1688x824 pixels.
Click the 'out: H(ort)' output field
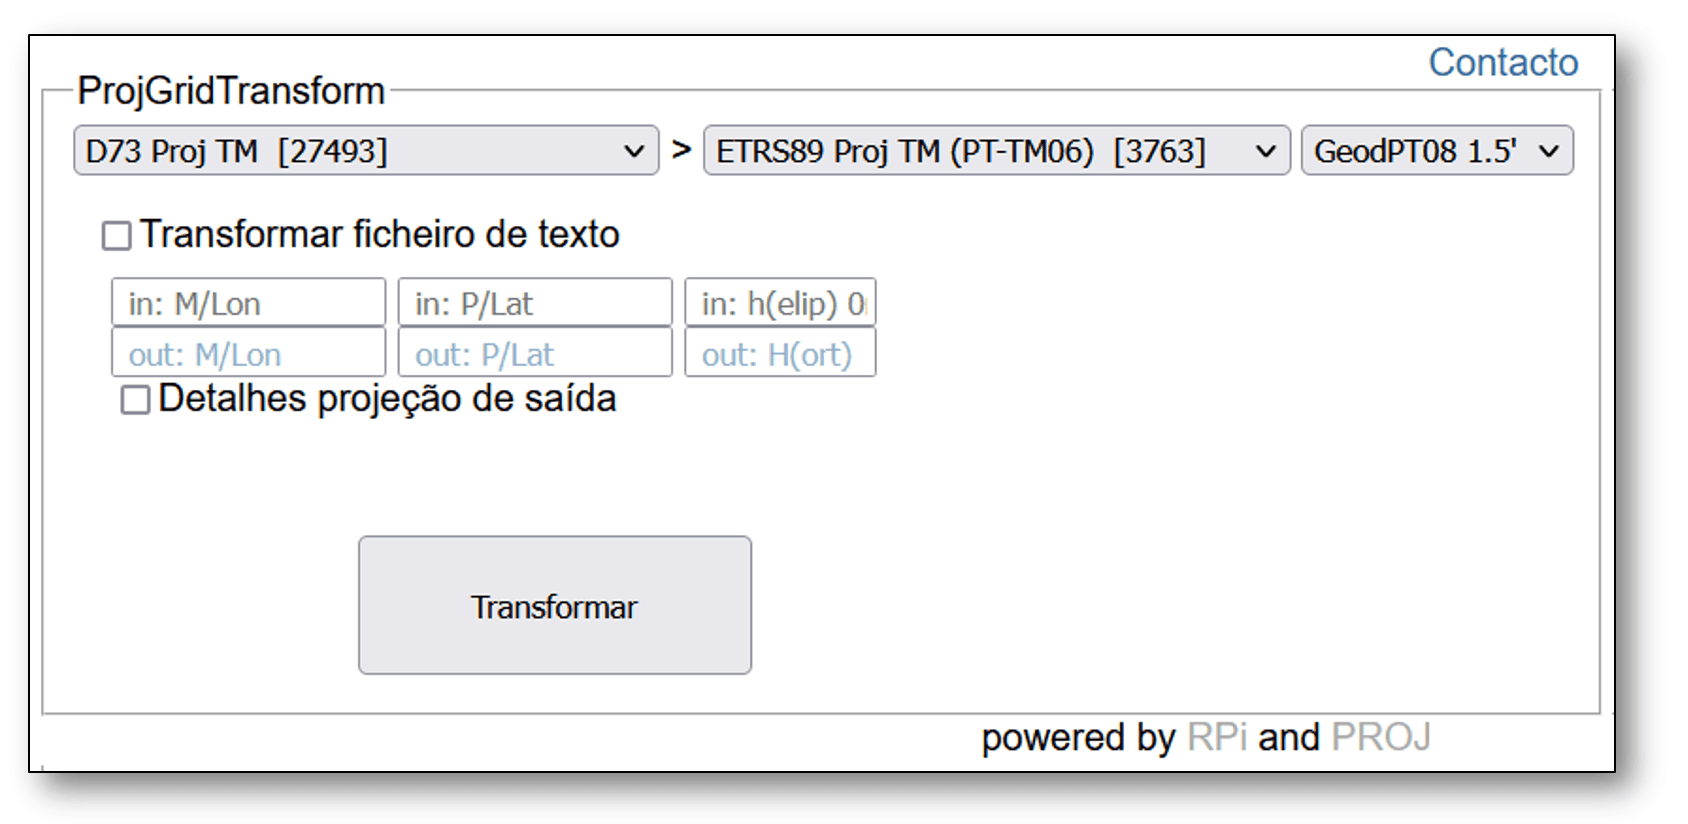tap(780, 354)
